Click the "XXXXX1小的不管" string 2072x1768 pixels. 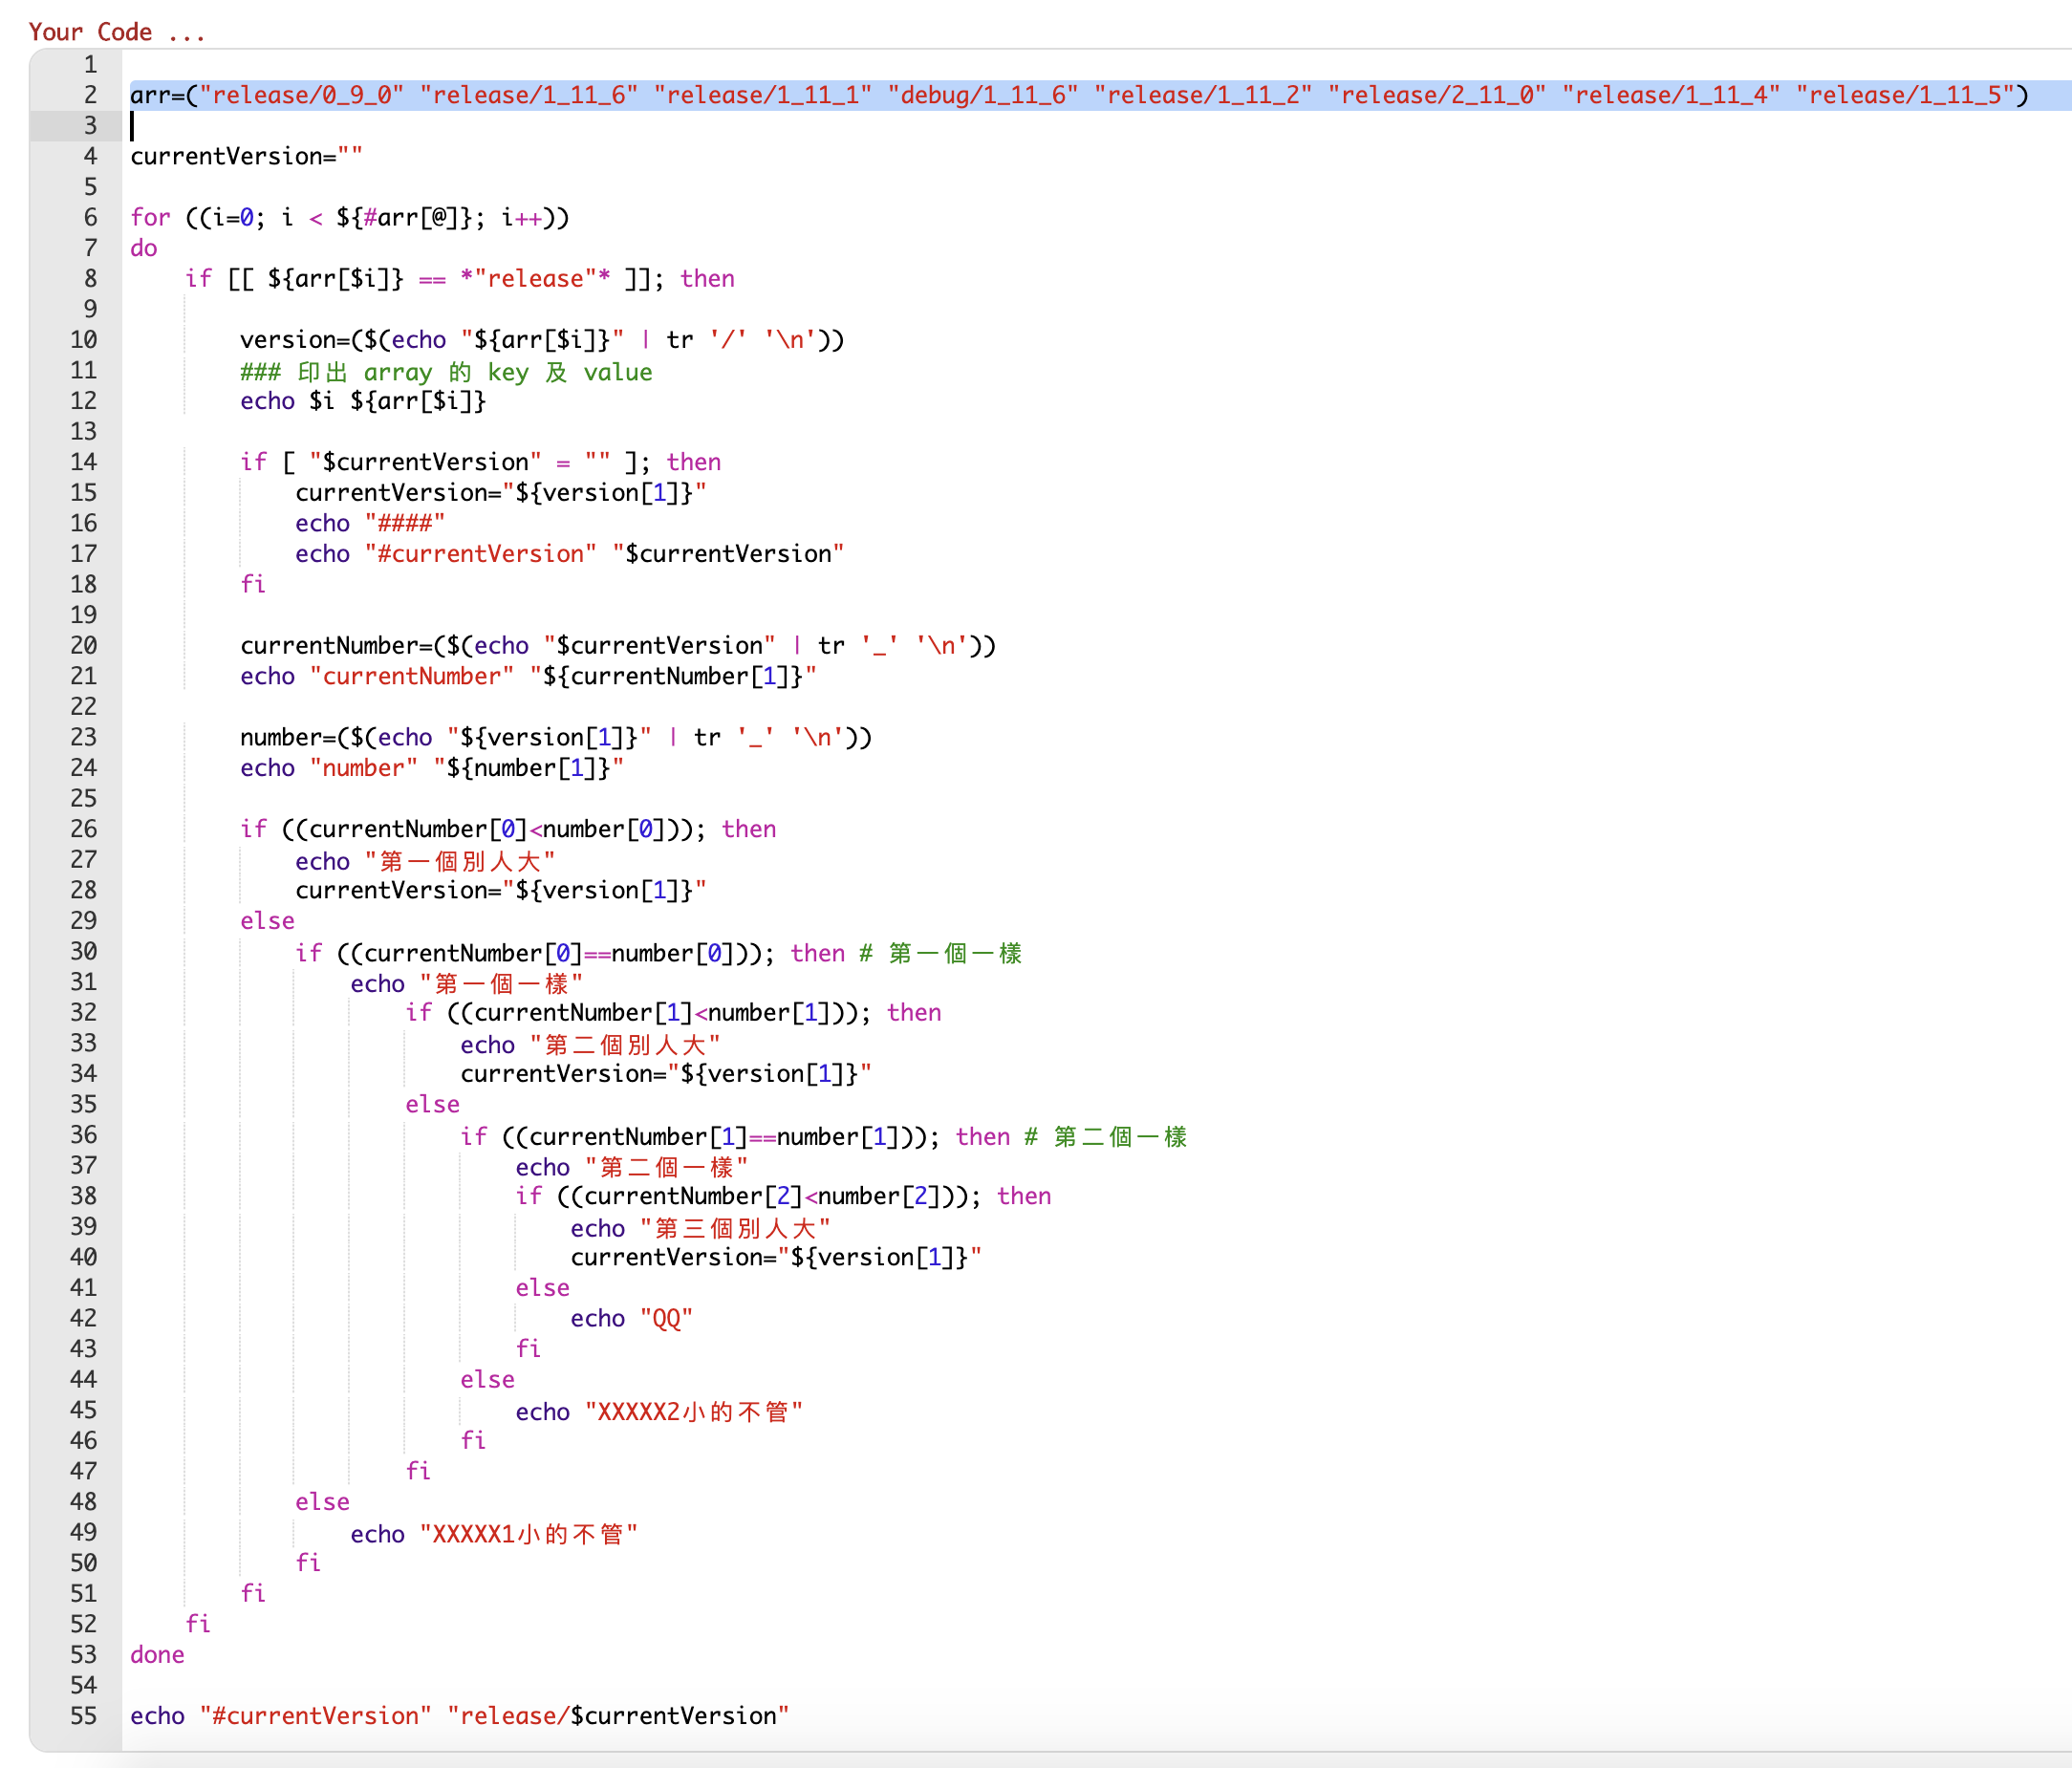[529, 1534]
